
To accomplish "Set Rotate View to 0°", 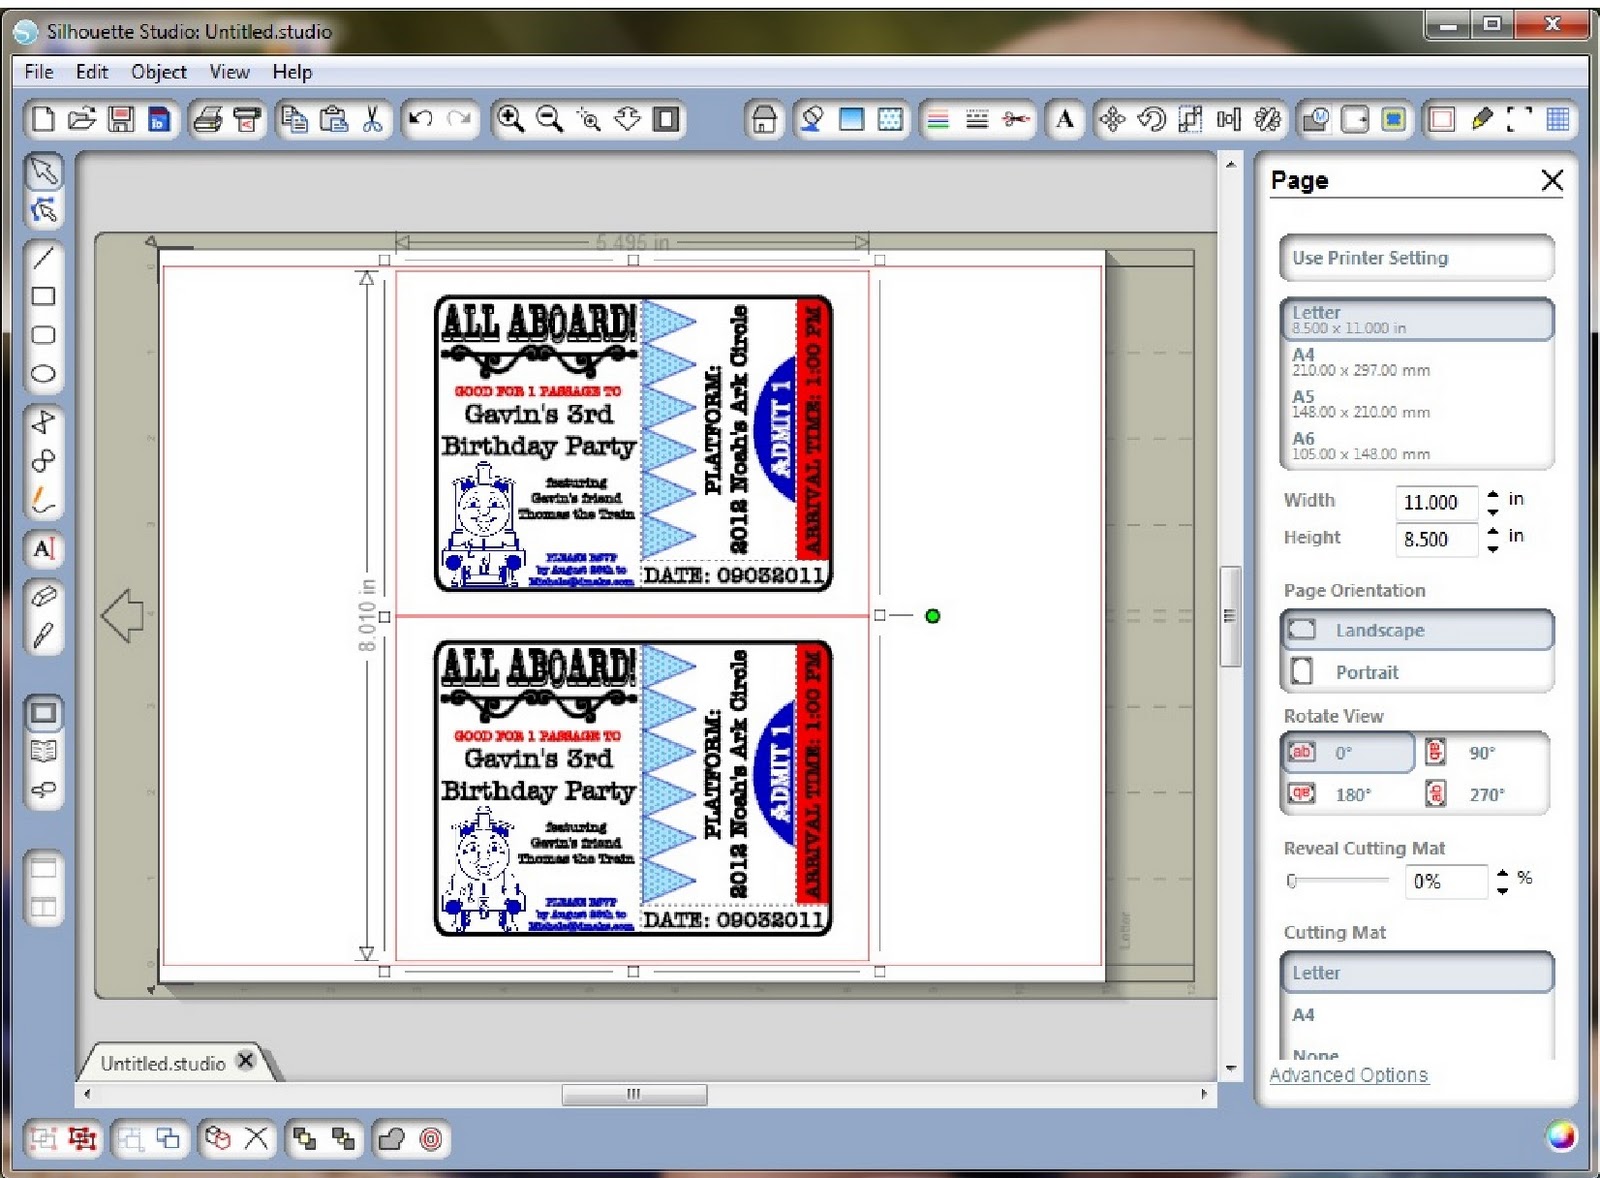I will click(x=1348, y=752).
